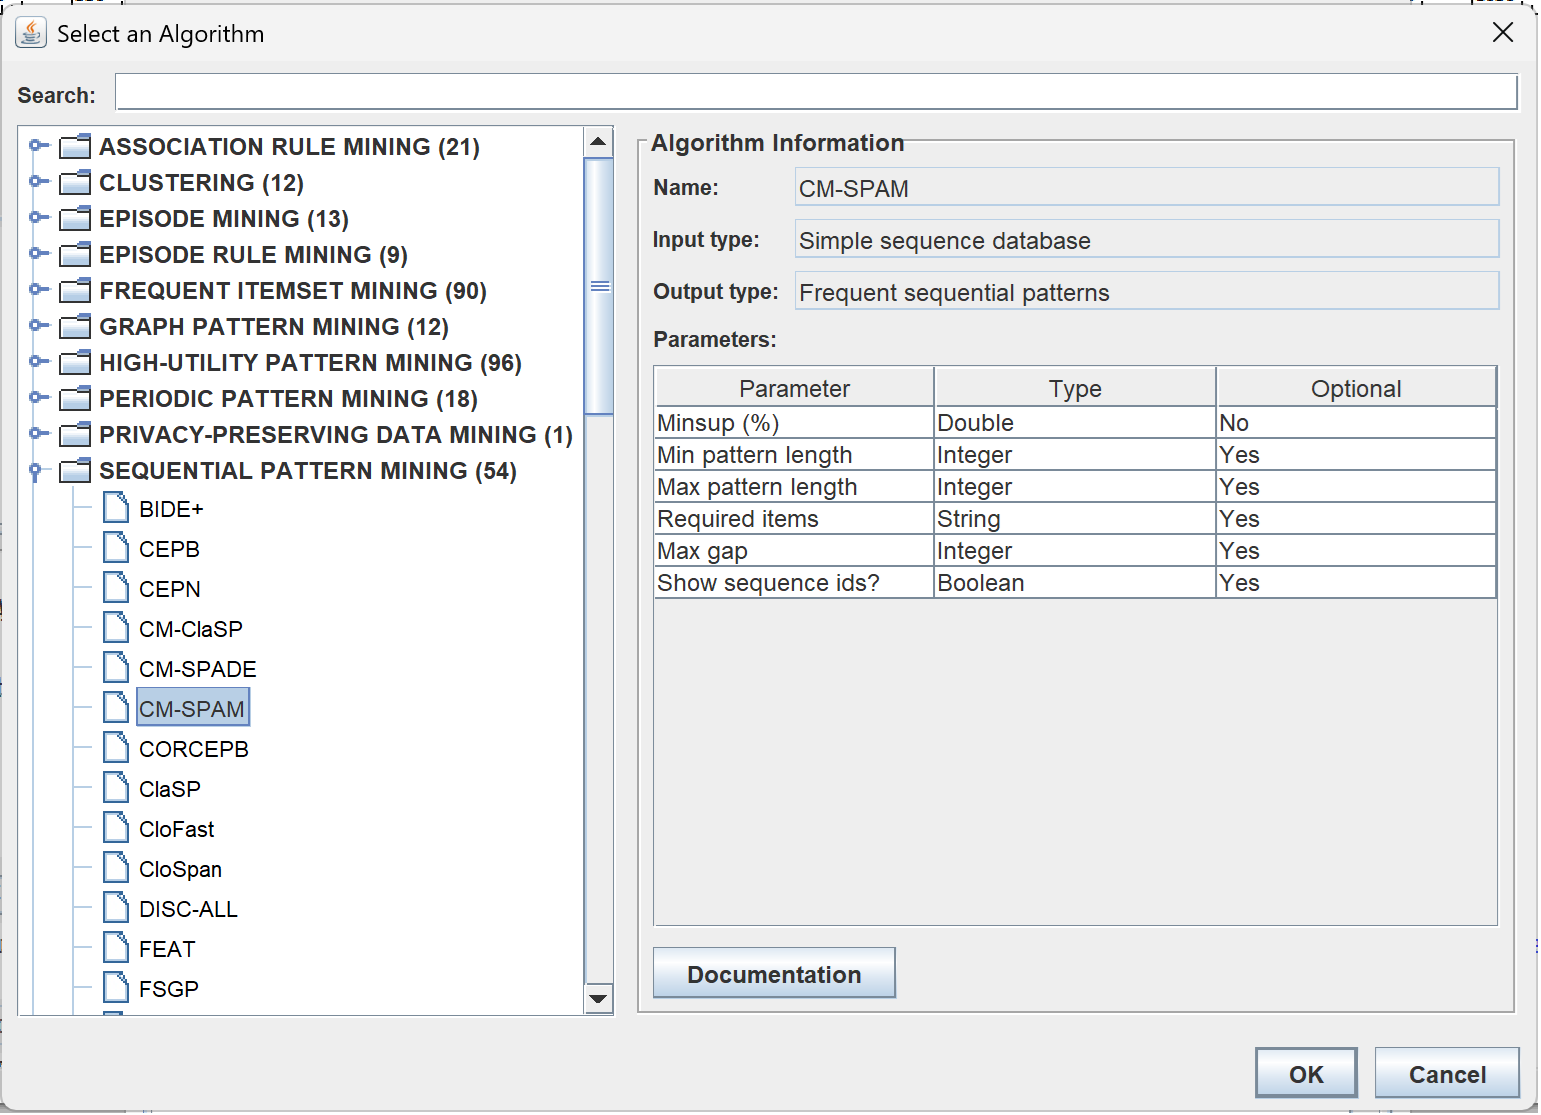Select the CM-SPAM algorithm entry

pyautogui.click(x=192, y=708)
